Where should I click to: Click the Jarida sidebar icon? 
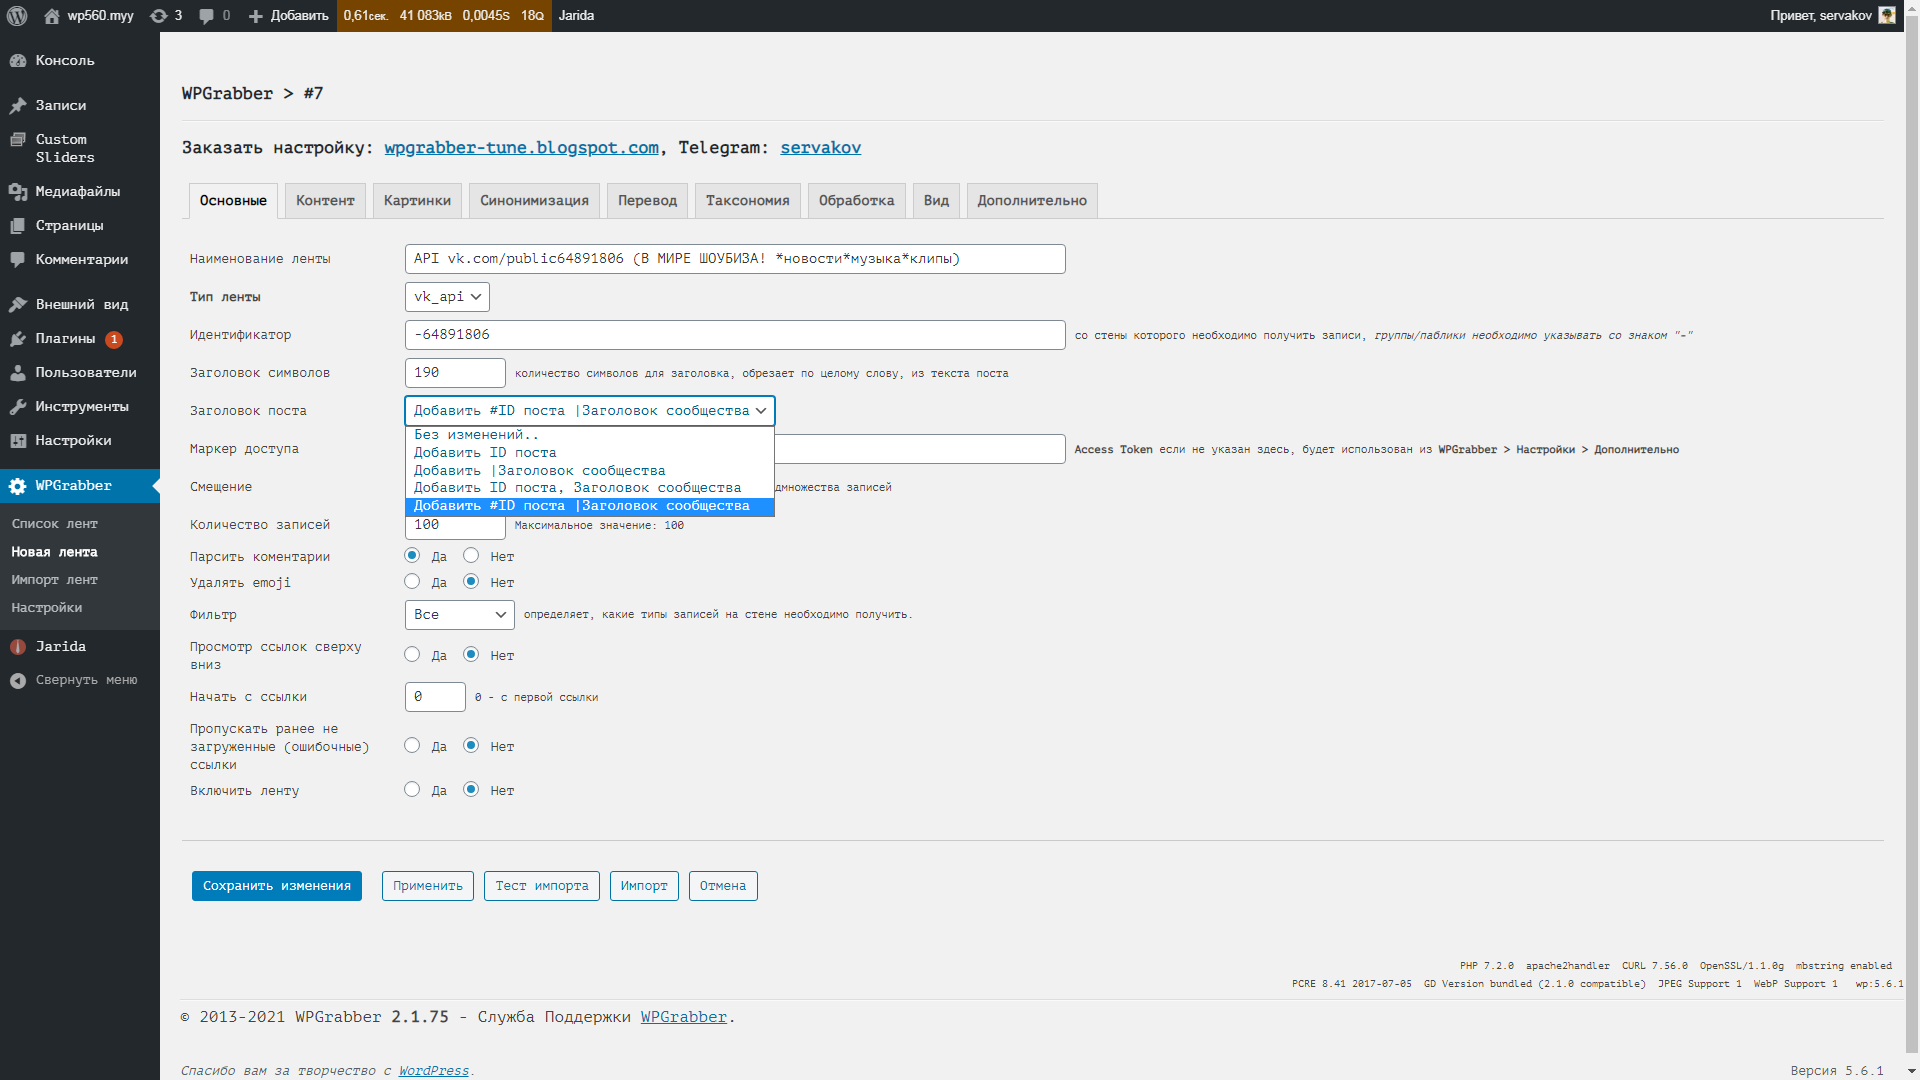tap(18, 647)
